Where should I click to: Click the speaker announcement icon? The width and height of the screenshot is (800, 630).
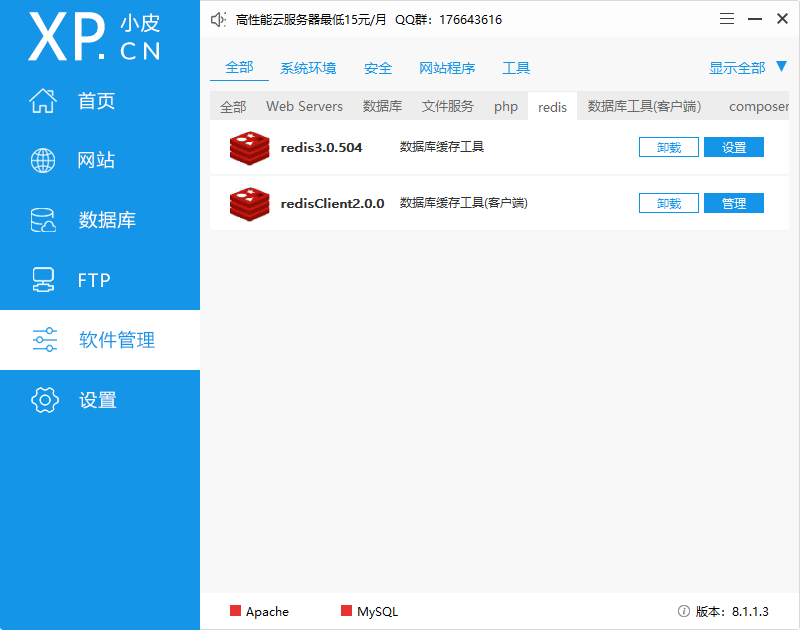coord(218,19)
